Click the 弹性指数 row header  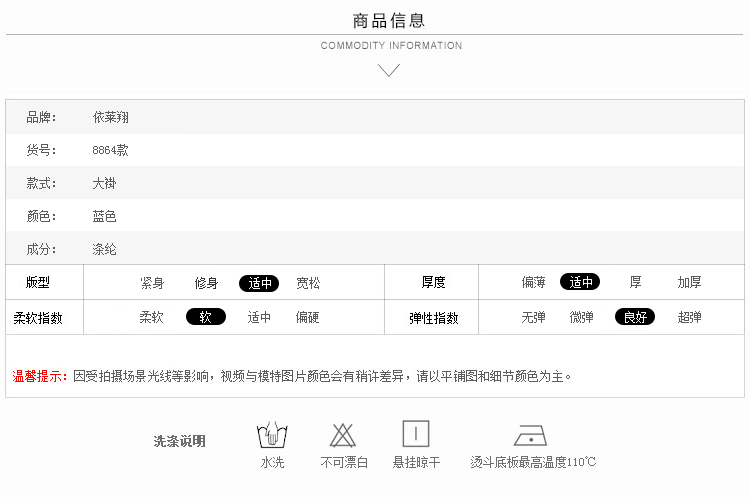pos(433,318)
